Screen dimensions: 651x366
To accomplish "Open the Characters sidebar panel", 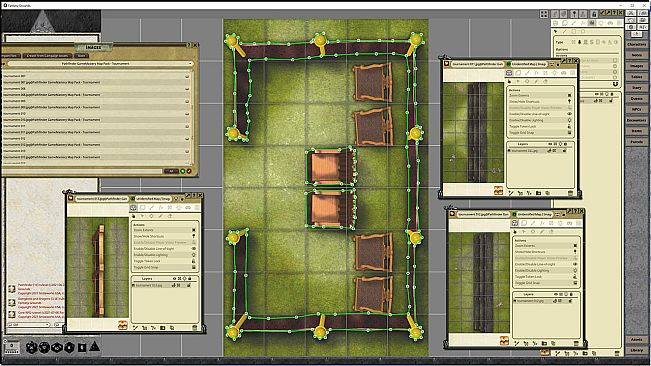I will click(x=636, y=44).
